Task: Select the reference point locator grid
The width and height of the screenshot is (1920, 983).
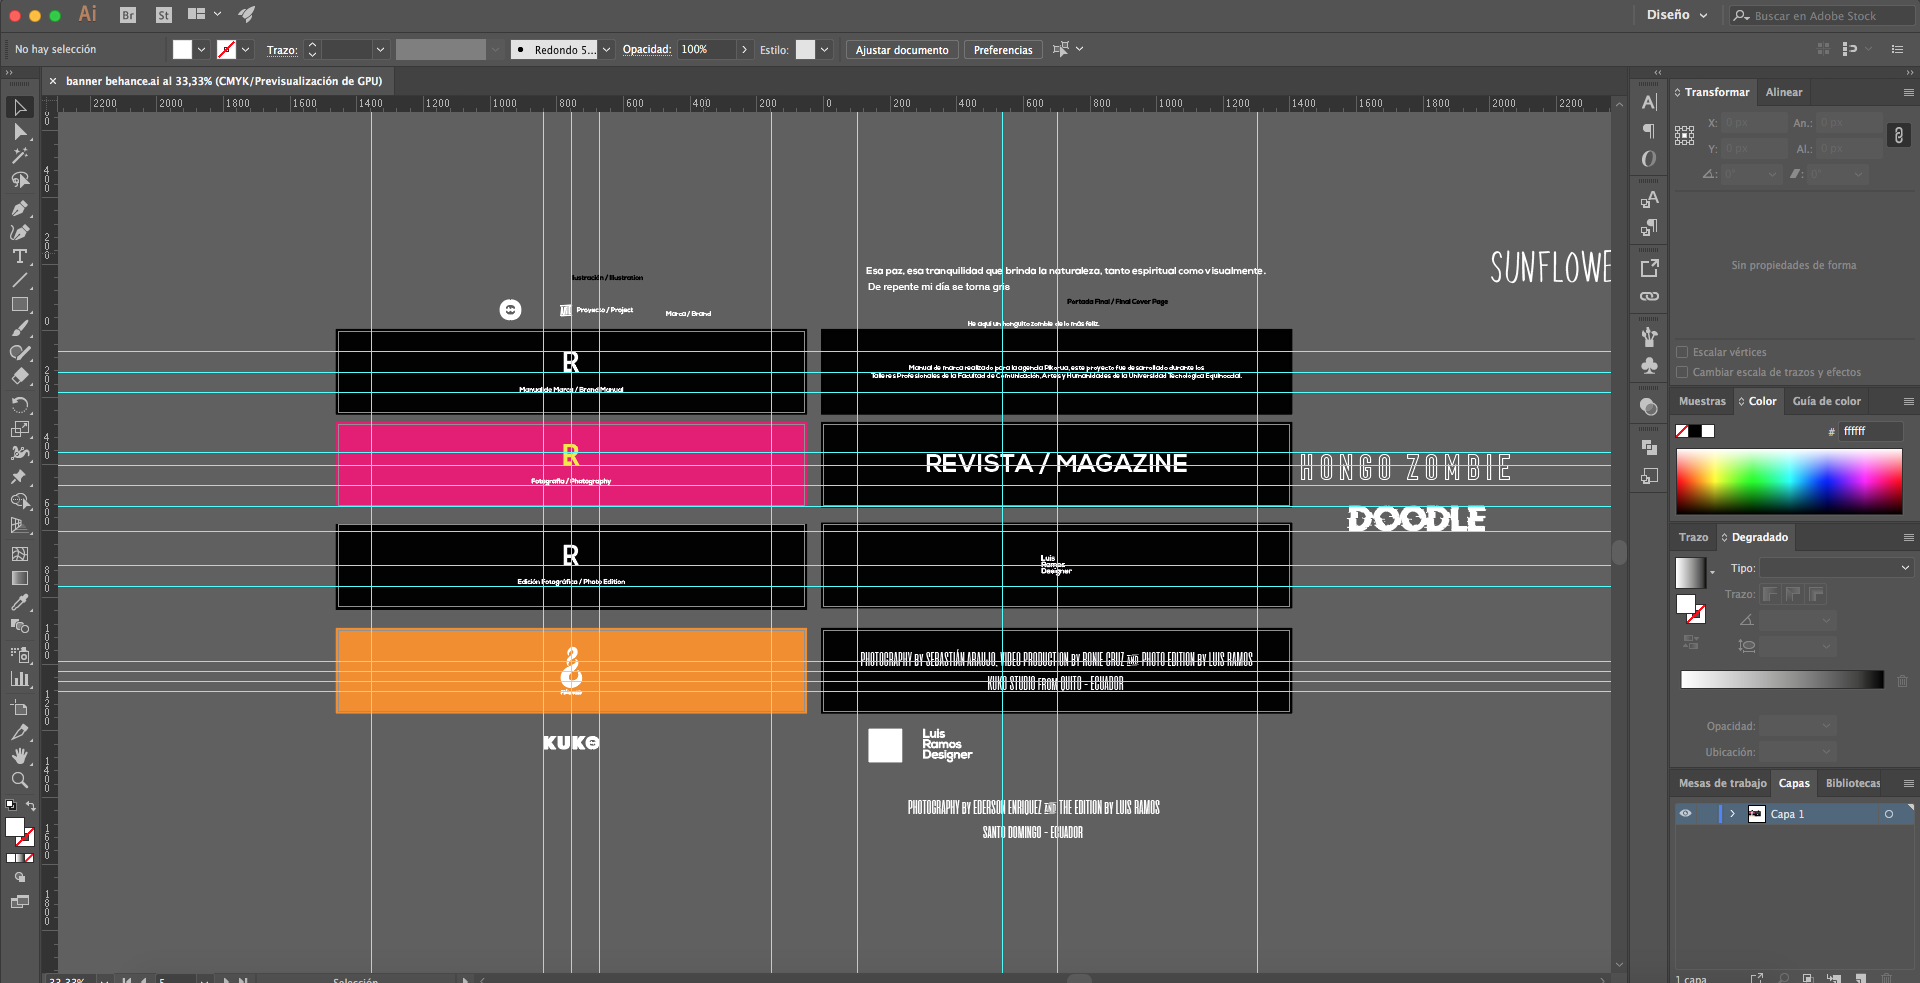Action: 1685,135
